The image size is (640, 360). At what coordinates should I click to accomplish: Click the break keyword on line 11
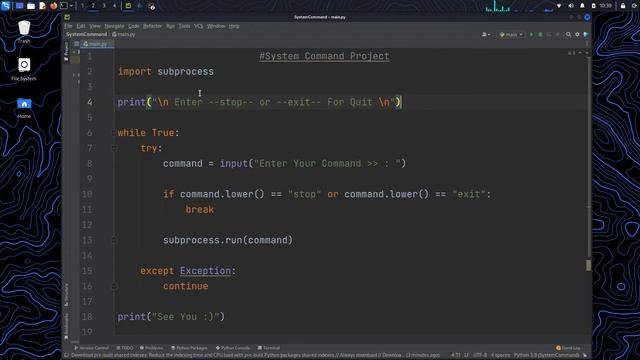(200, 209)
